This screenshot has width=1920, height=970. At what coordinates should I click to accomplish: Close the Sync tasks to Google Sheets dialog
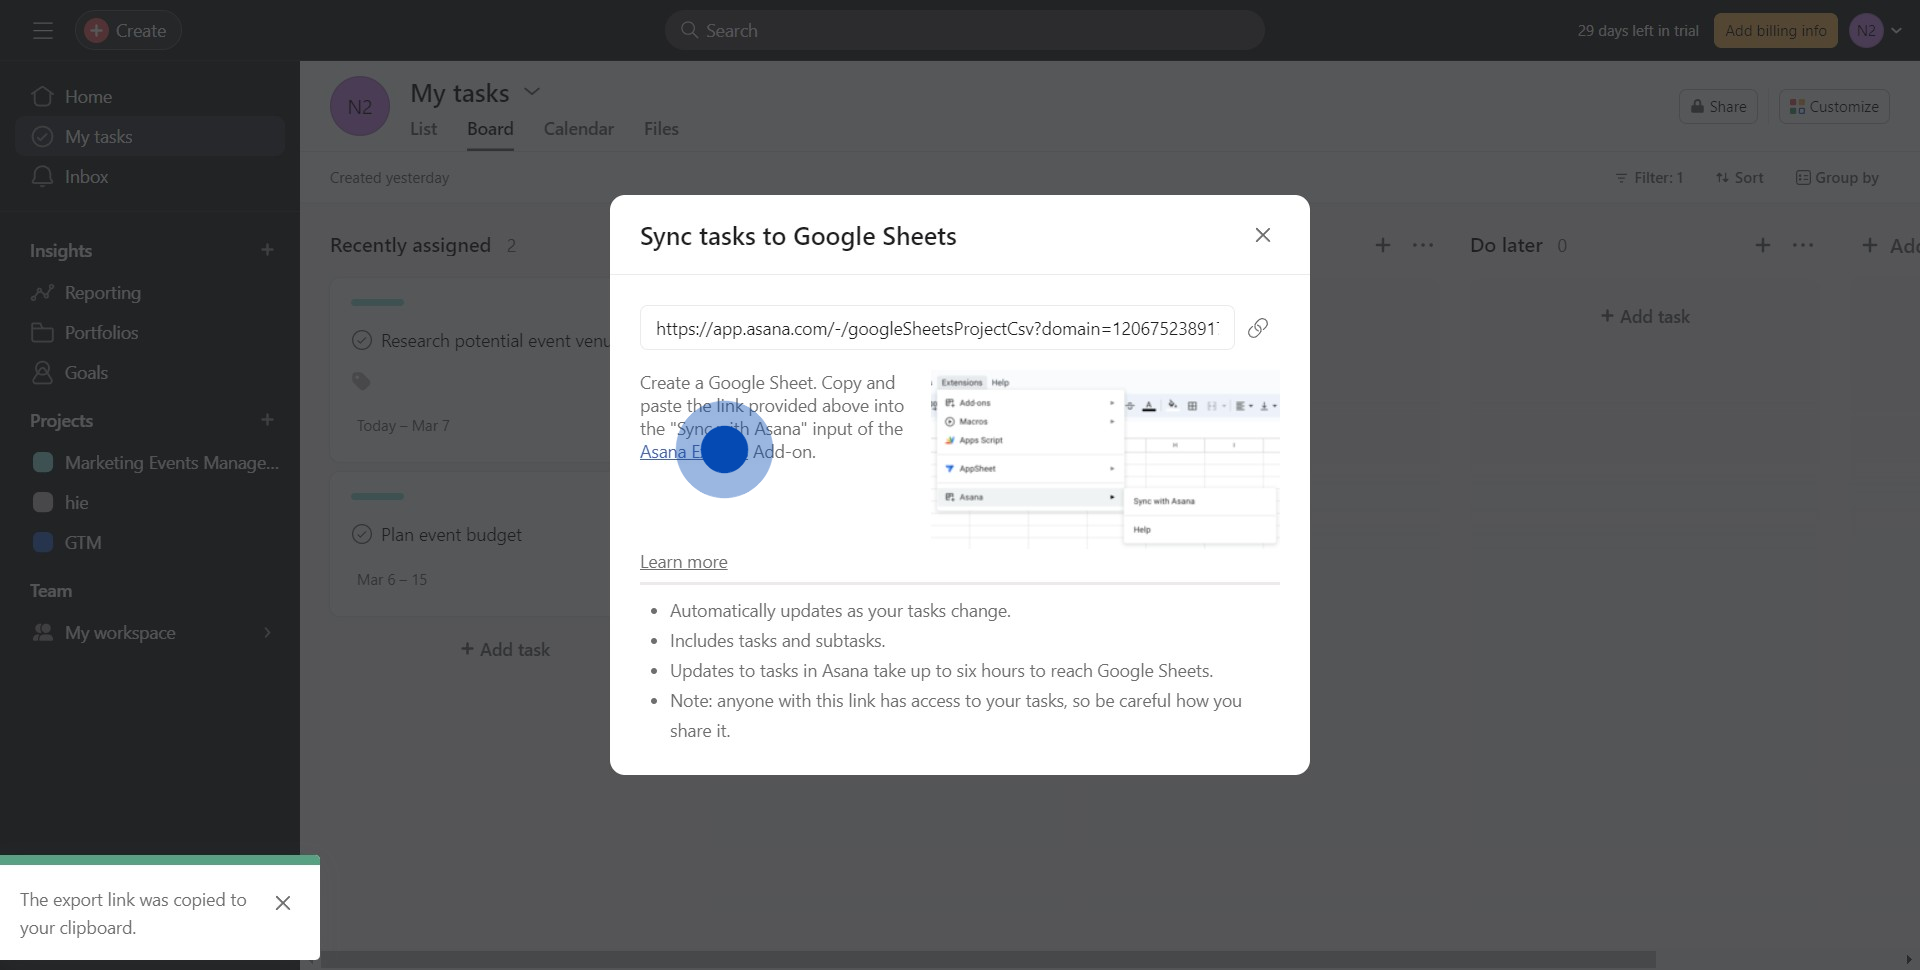pyautogui.click(x=1263, y=235)
